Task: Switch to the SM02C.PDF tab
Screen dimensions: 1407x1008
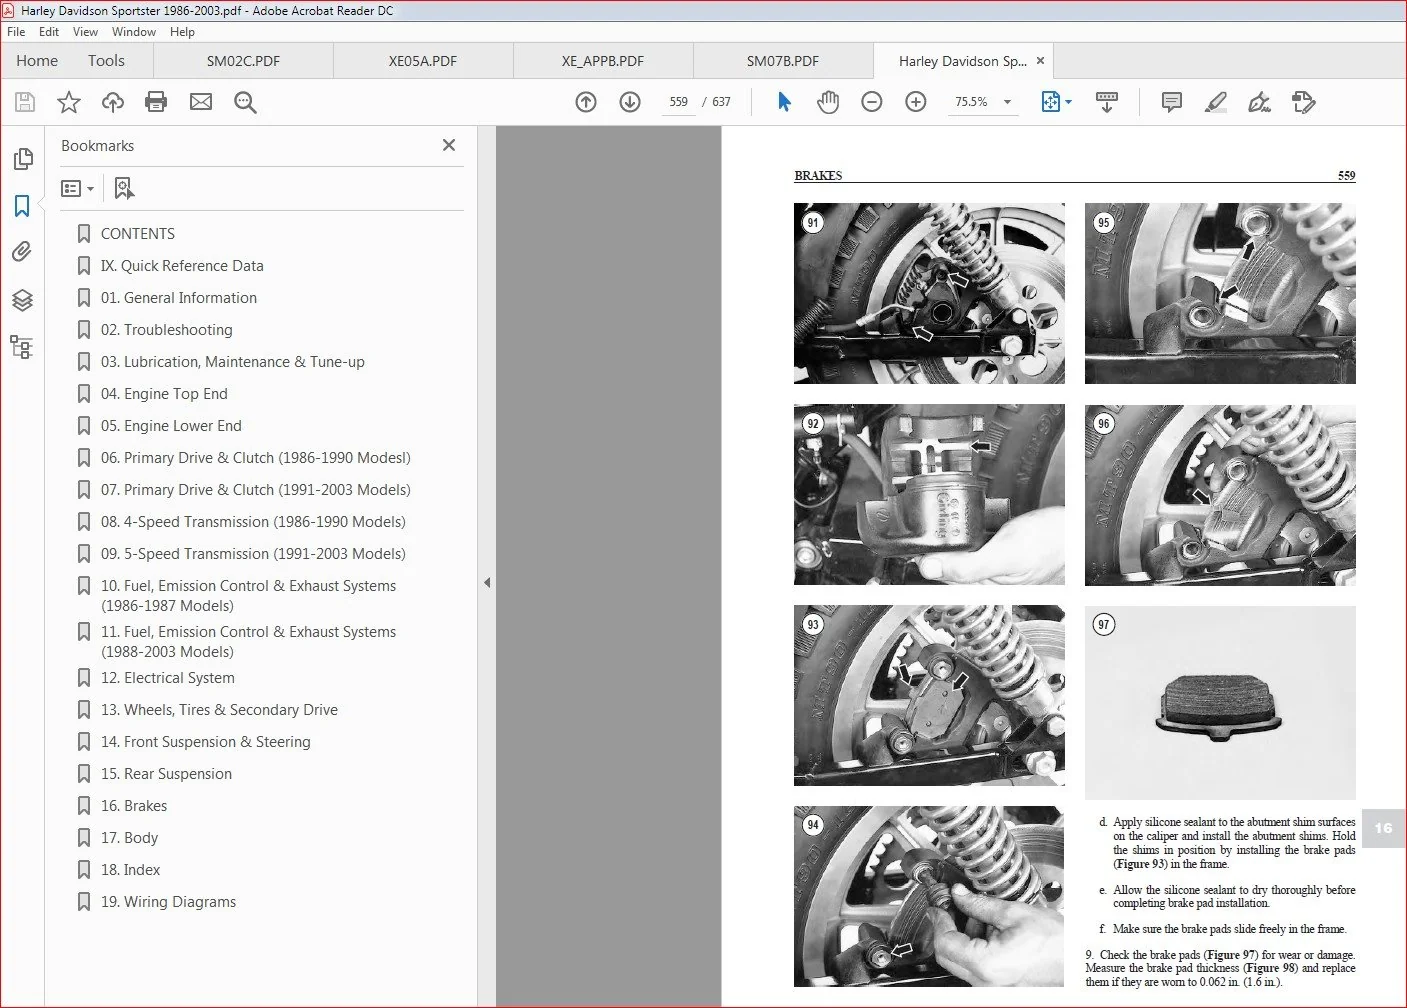Action: (x=243, y=61)
